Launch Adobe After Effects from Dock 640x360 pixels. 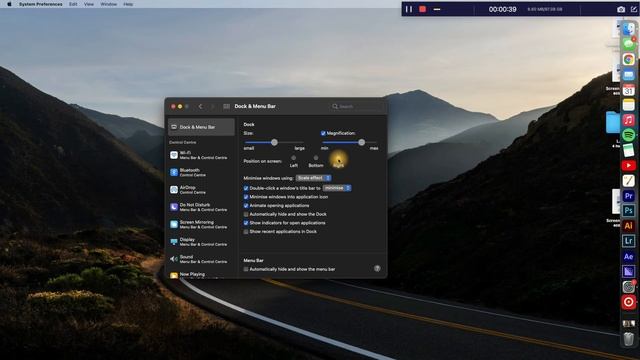point(629,256)
